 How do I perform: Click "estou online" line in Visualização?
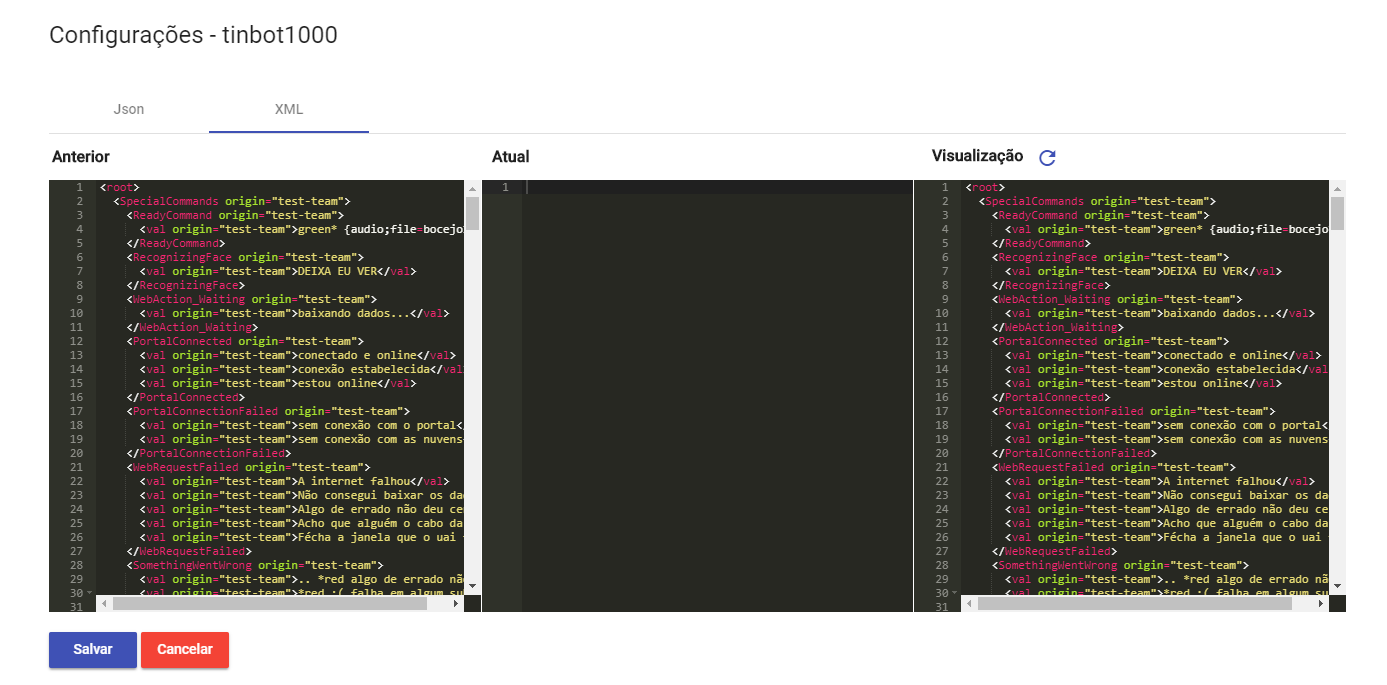pos(1143,383)
